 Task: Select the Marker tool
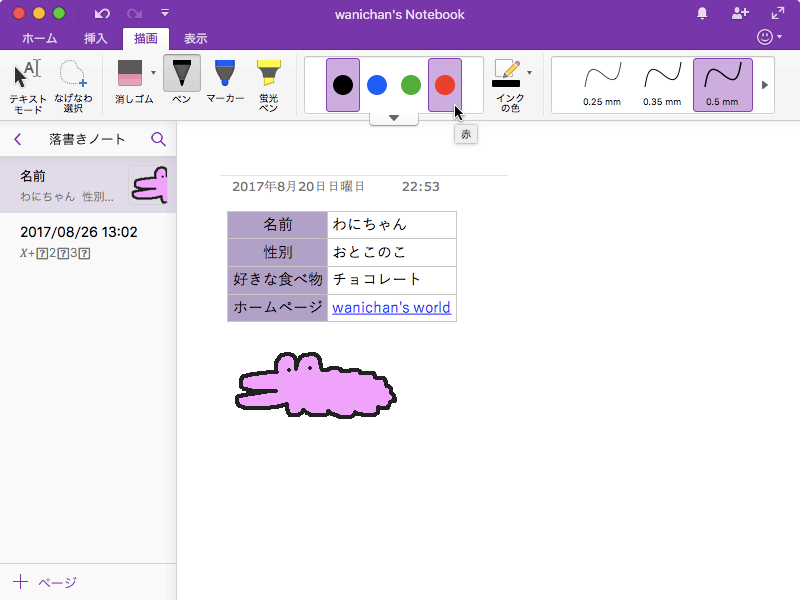tap(225, 81)
